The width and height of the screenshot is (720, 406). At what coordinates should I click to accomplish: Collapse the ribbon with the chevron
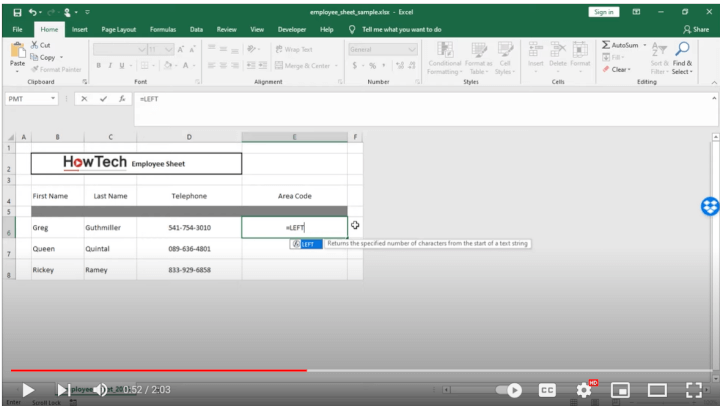(x=714, y=82)
